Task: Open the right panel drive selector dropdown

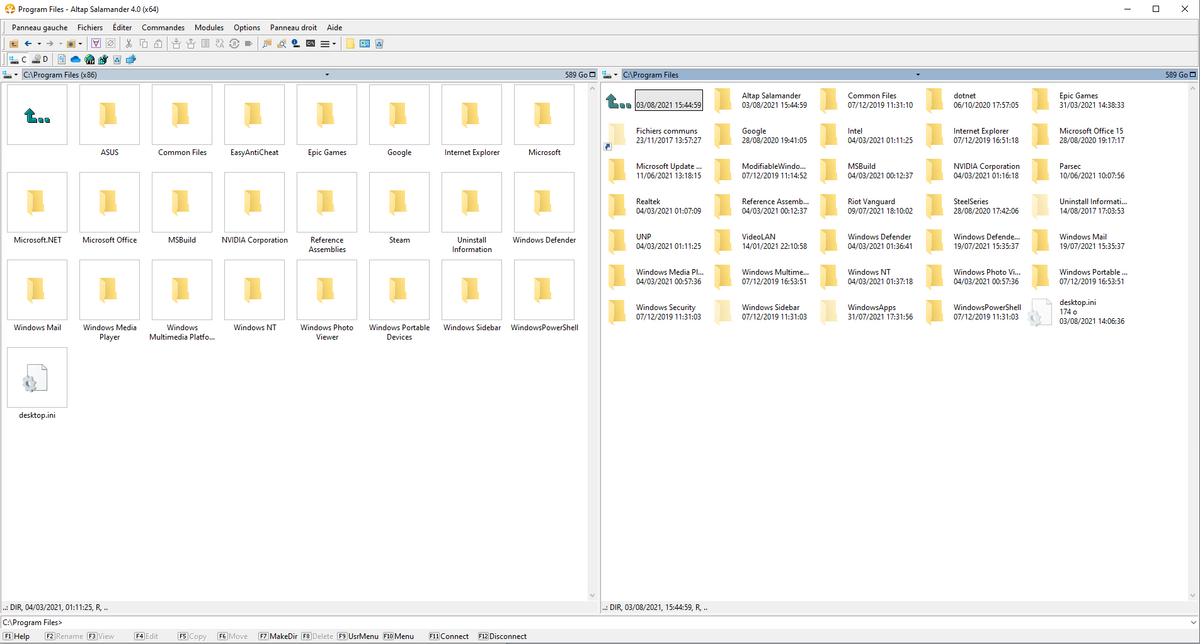Action: 610,75
